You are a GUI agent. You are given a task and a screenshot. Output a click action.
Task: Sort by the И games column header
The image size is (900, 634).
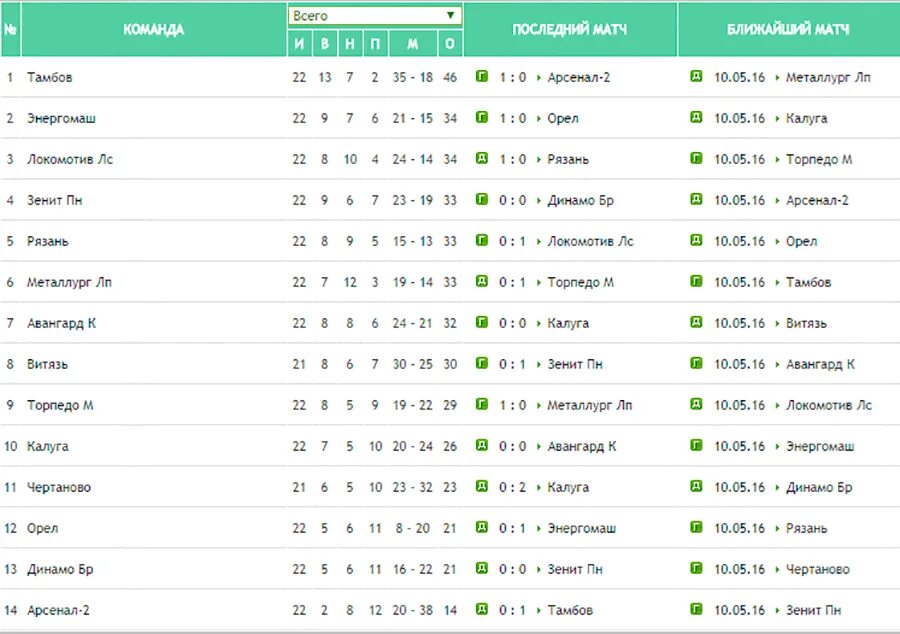click(x=299, y=43)
